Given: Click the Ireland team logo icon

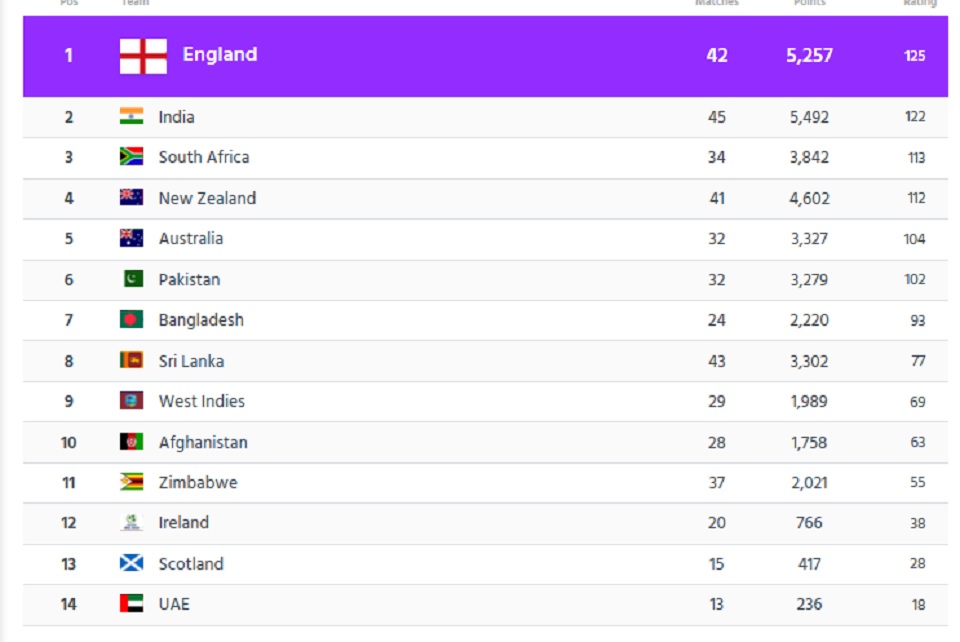Looking at the screenshot, I should 131,522.
